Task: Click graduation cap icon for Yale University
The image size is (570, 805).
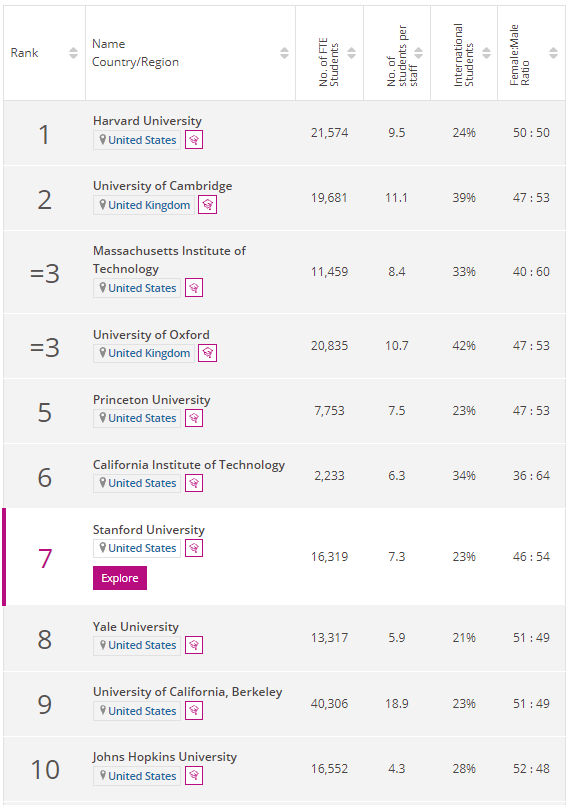Action: 194,645
